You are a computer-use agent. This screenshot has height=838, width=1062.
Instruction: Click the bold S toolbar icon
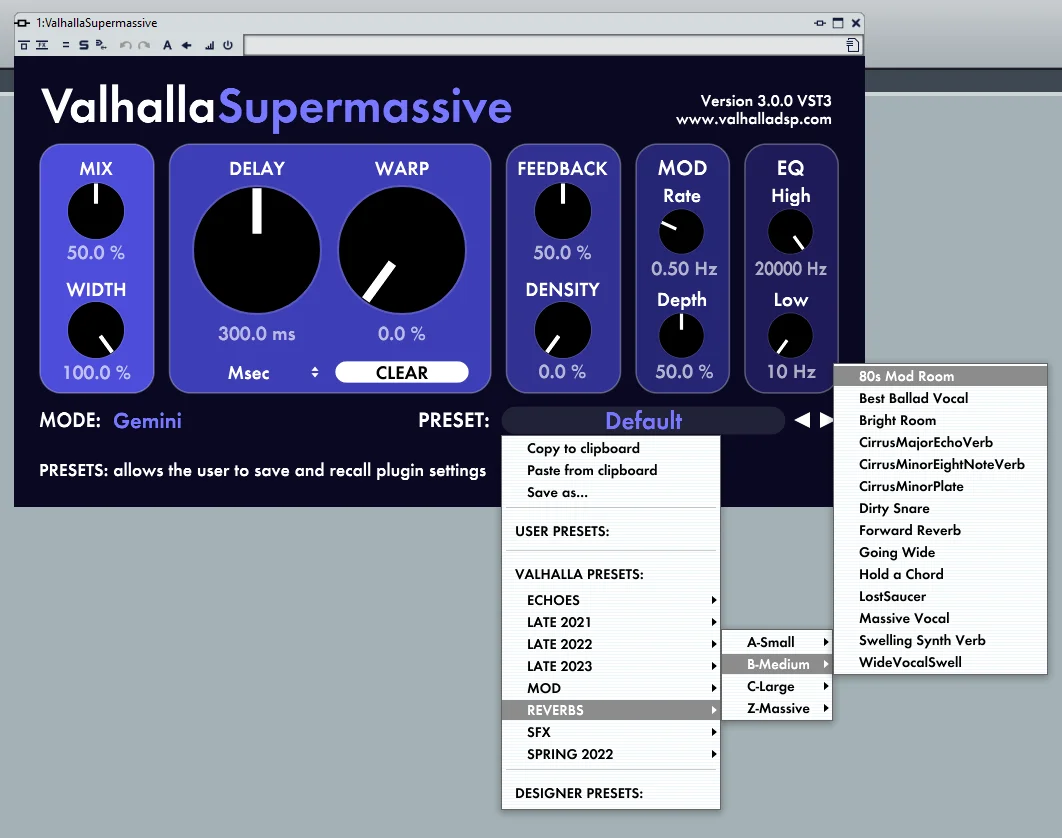83,45
